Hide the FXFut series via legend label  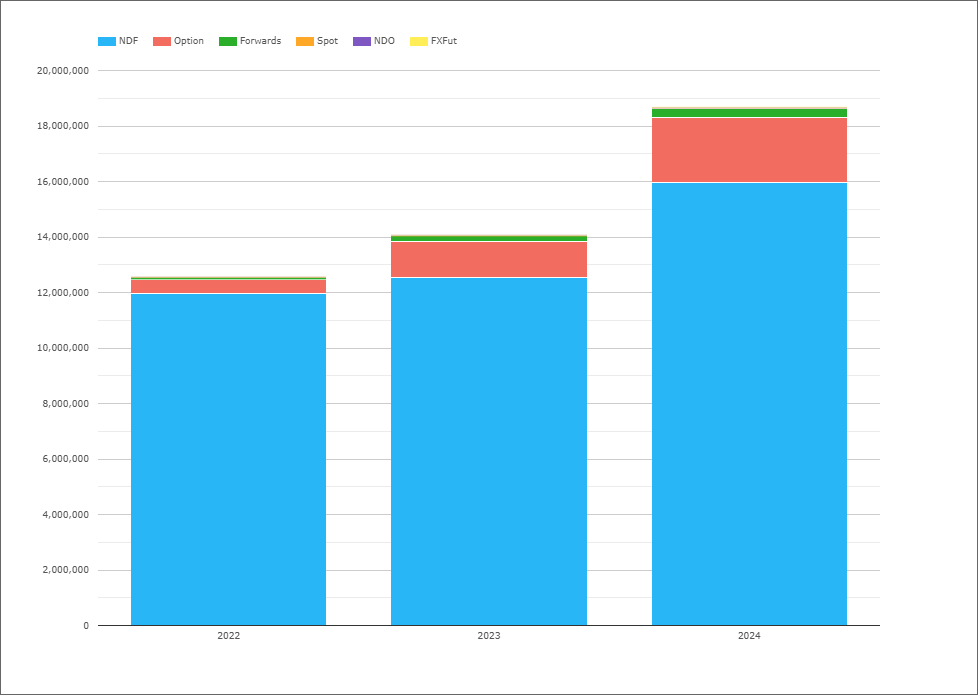(x=444, y=41)
